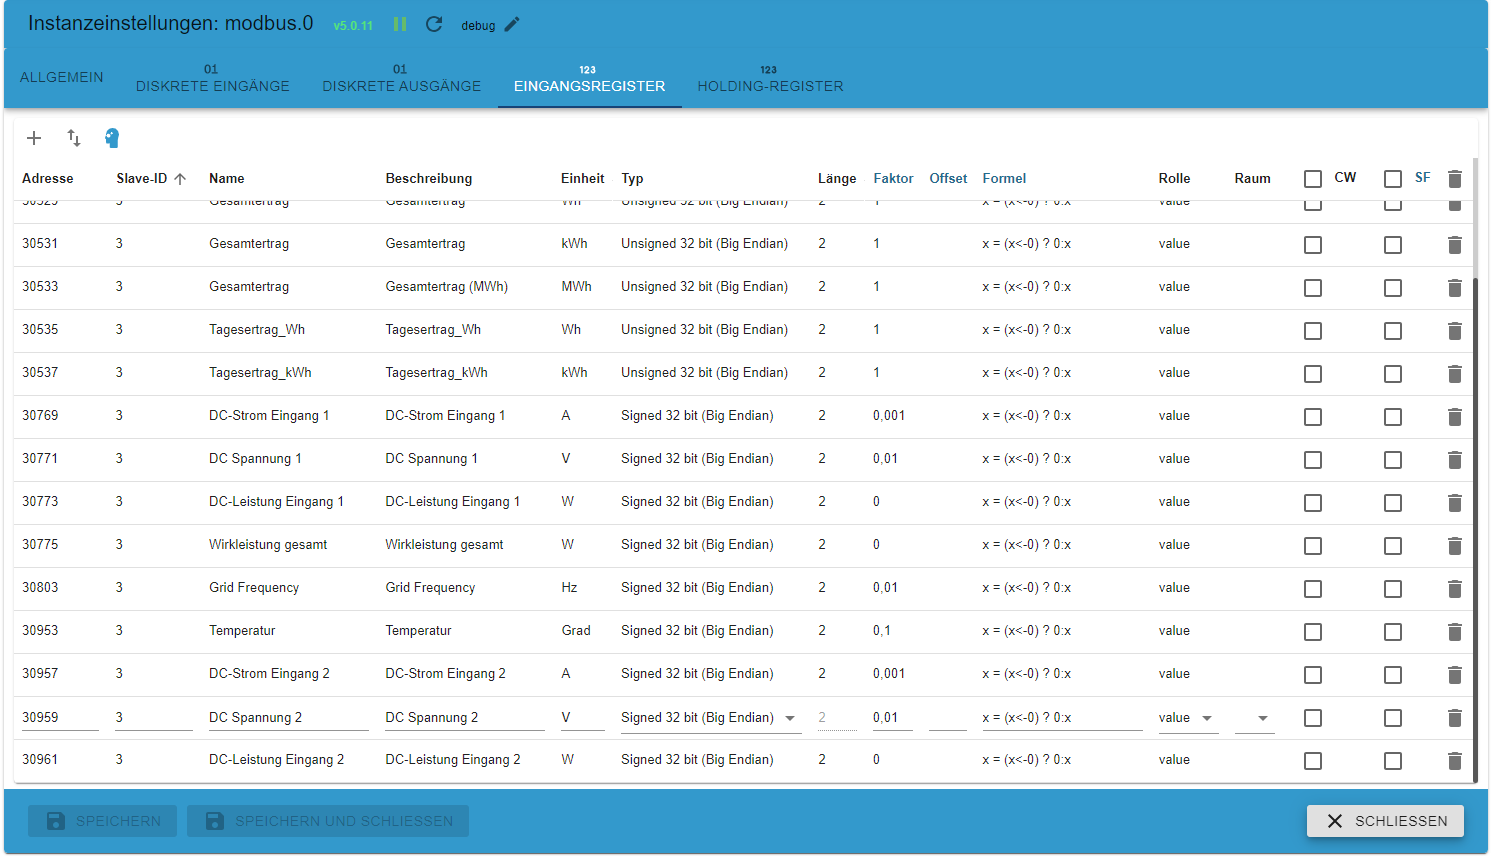This screenshot has height=856, width=1491.
Task: Edit Einheit field V in row 30959
Action: 583,718
